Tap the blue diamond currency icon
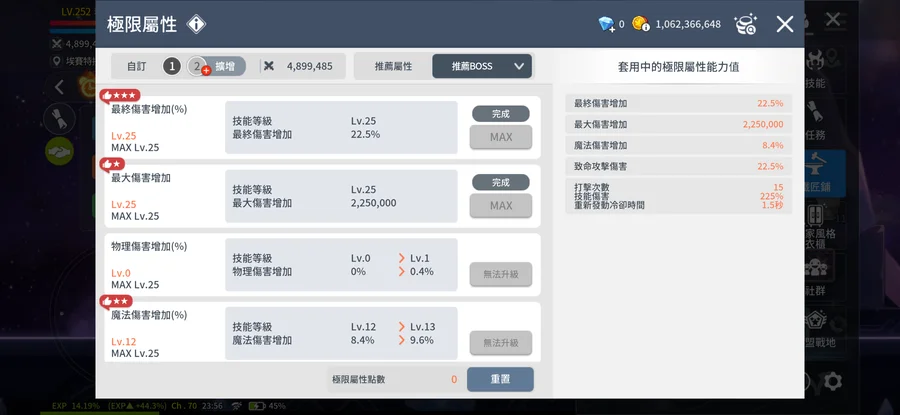Screen dimensions: 900x415 (x=607, y=24)
